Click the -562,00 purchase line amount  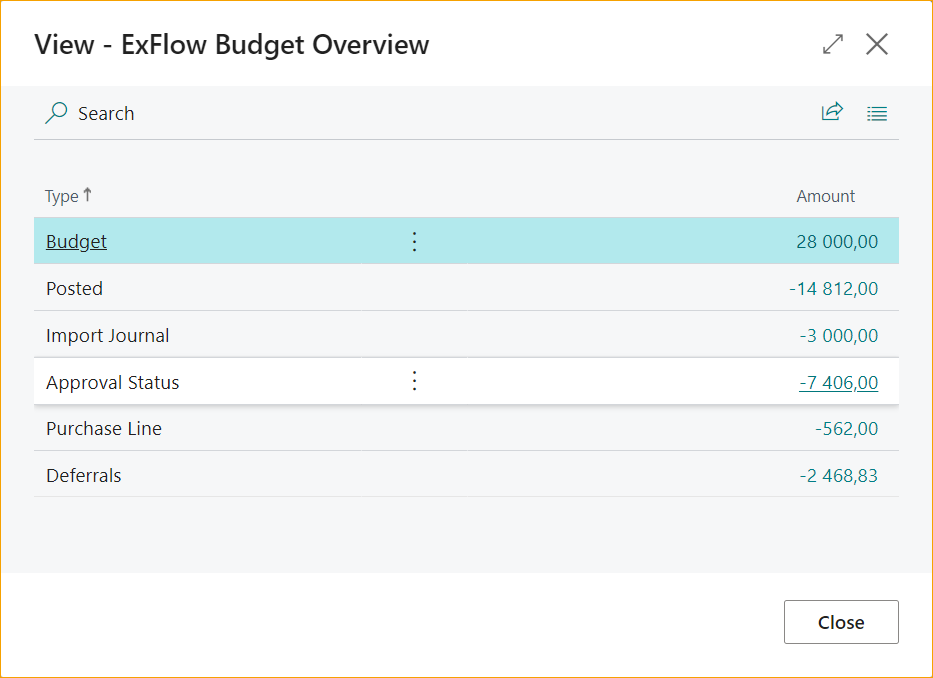847,429
